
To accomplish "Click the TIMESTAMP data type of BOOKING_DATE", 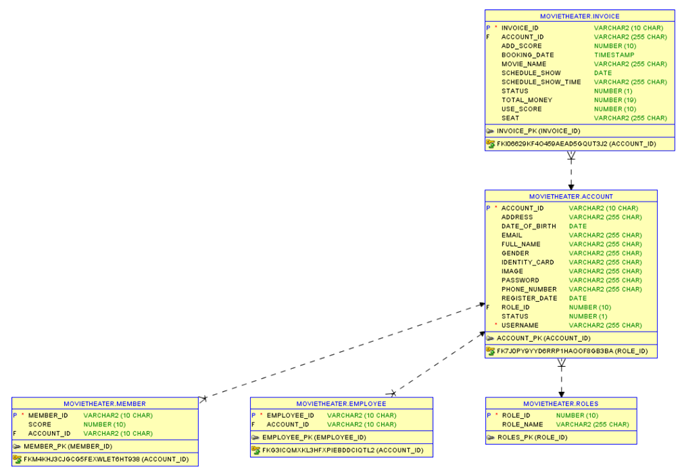I will [x=614, y=55].
